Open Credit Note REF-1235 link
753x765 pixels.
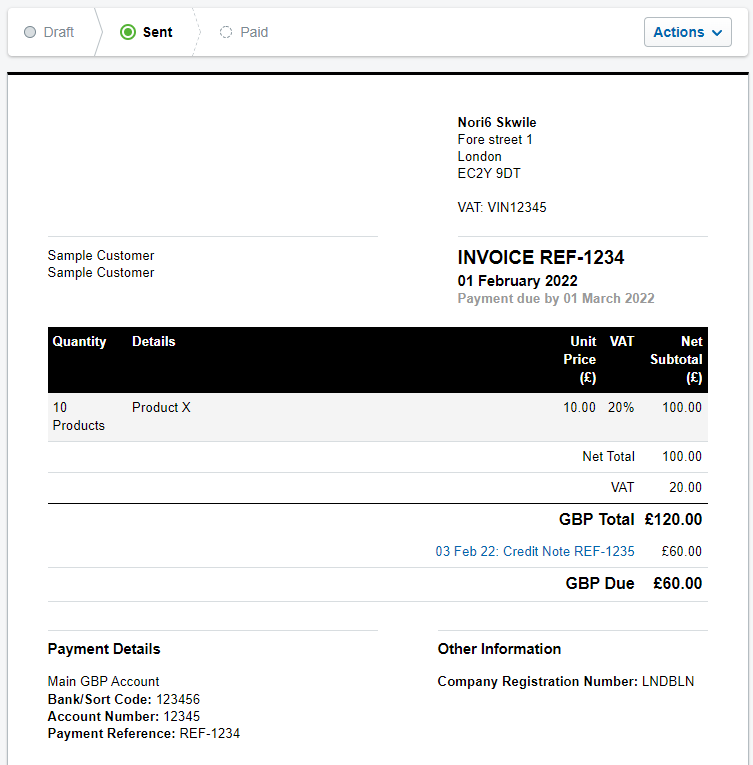(534, 551)
